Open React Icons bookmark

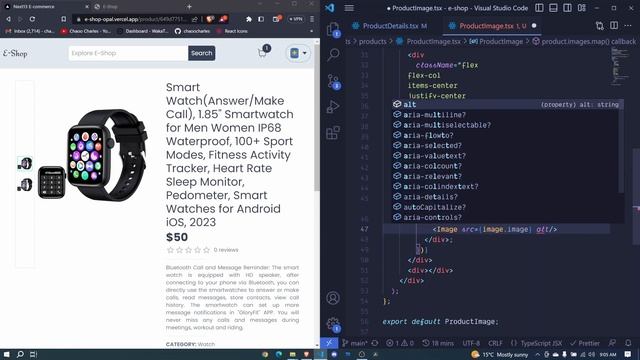click(x=232, y=31)
